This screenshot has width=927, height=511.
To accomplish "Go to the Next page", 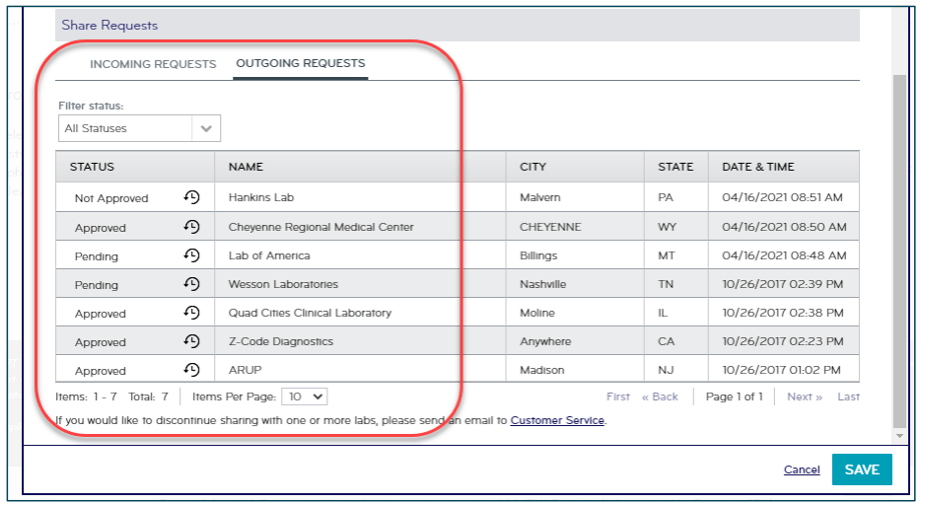I will (804, 397).
